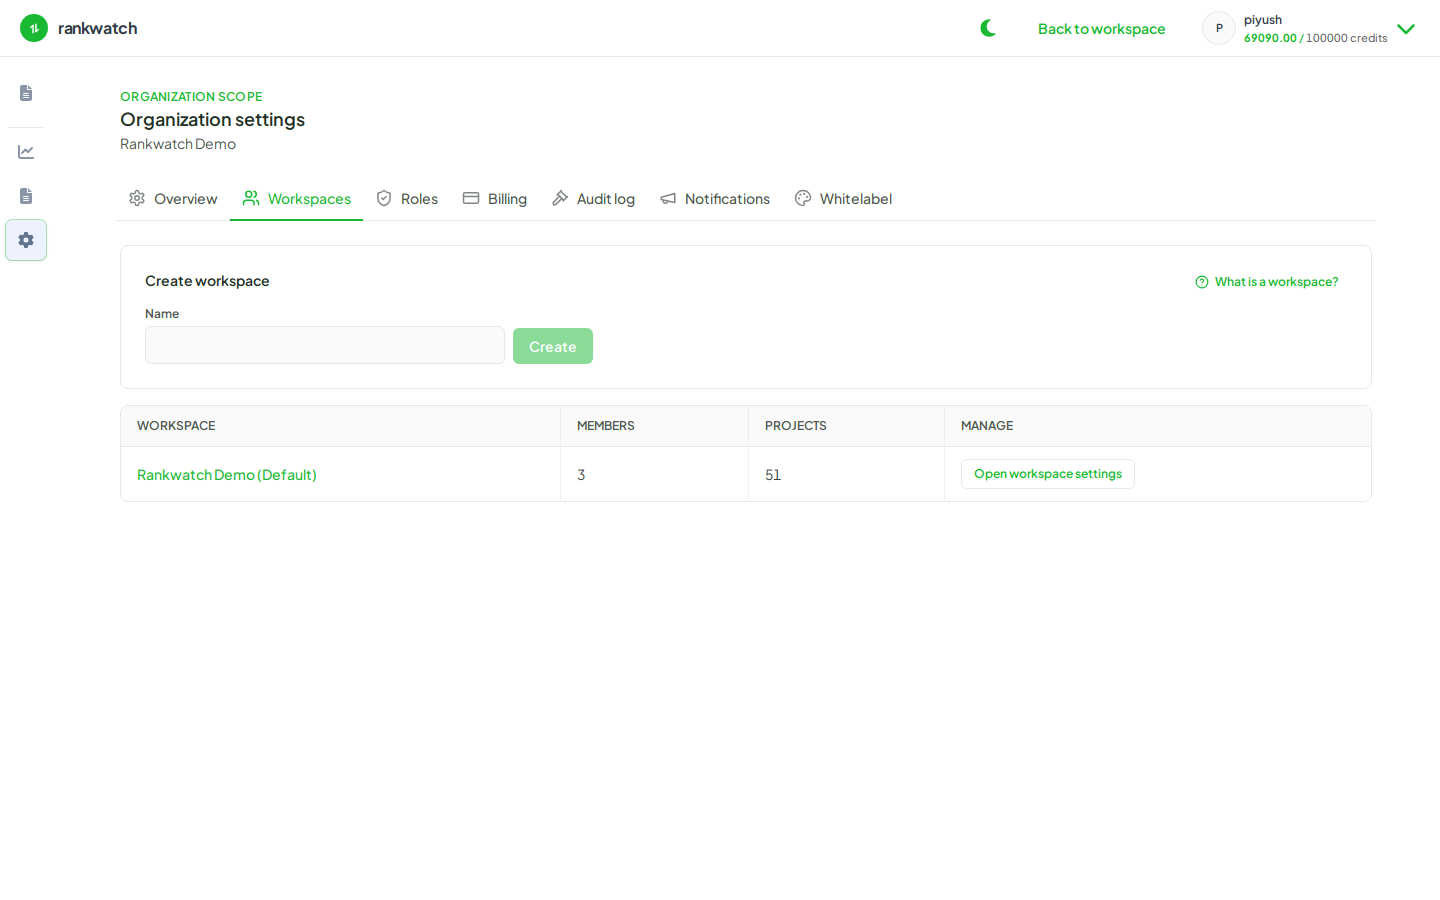Click the Open workspace settings button
Viewport: 1440px width, 900px height.
pyautogui.click(x=1048, y=474)
